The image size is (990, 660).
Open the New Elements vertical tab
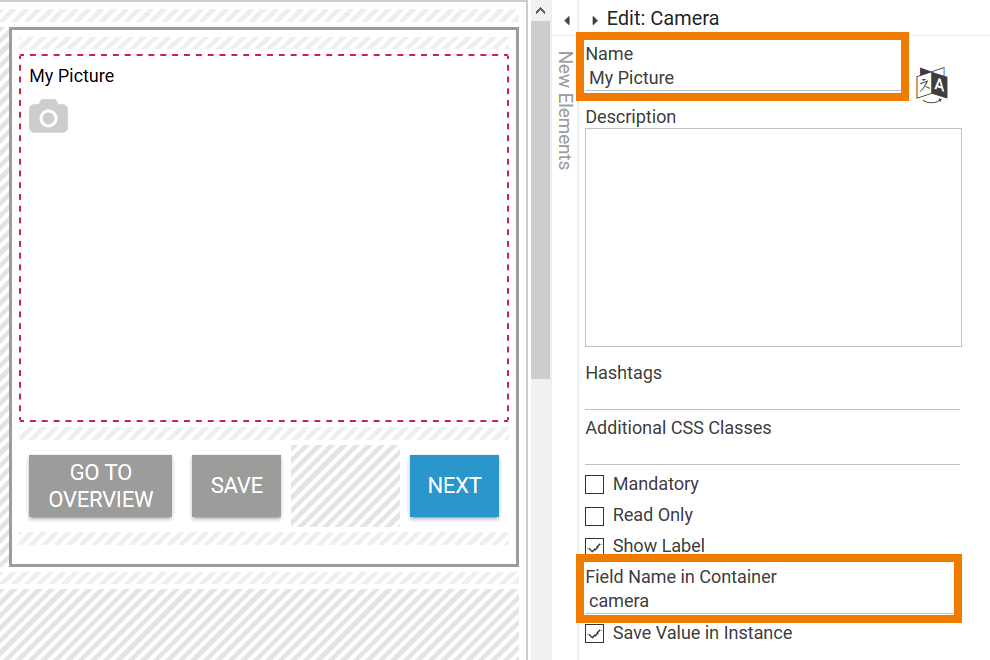tap(565, 110)
